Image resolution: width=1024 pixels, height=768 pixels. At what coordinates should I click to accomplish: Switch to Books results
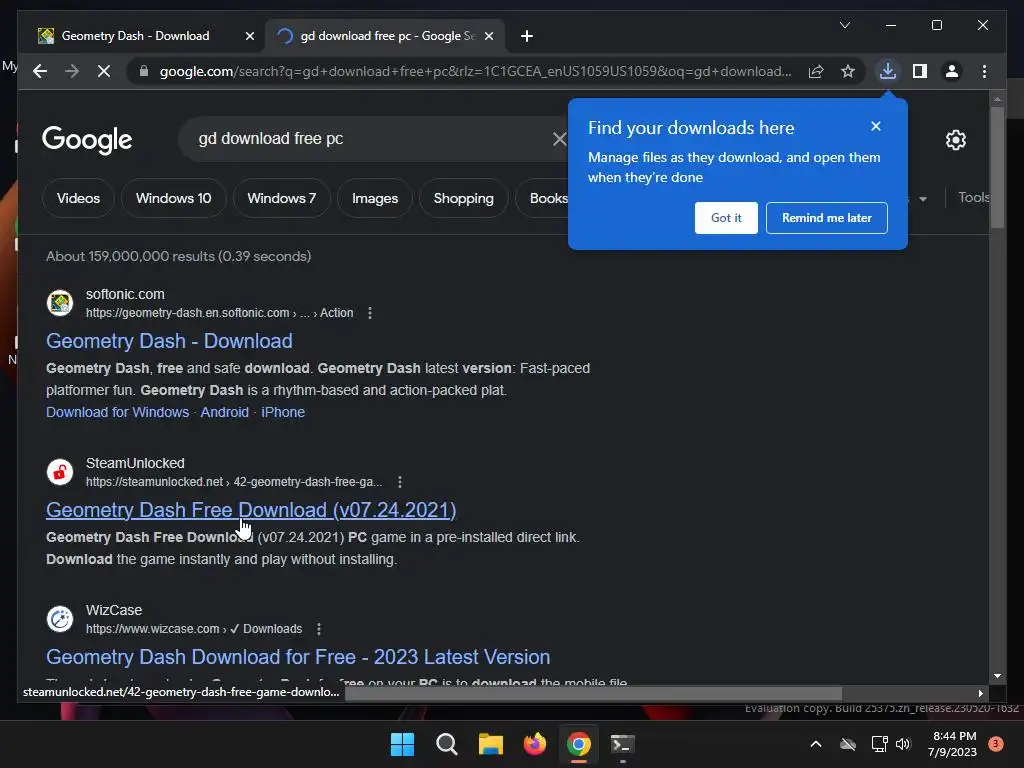(x=543, y=198)
